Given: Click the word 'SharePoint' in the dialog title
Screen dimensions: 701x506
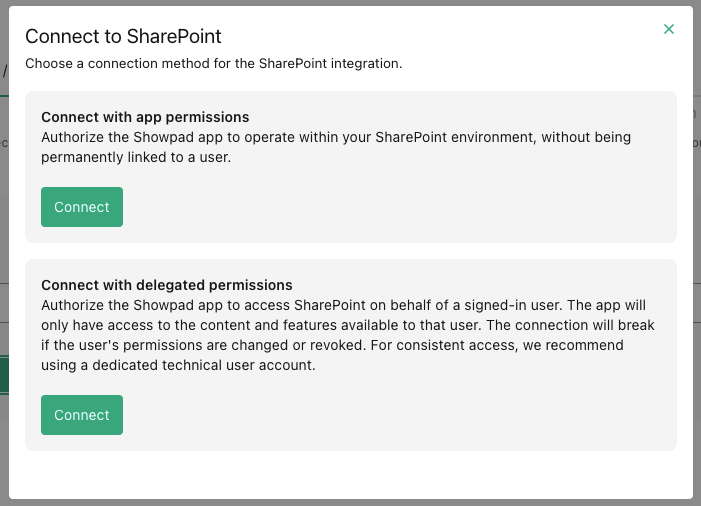Looking at the screenshot, I should [173, 36].
